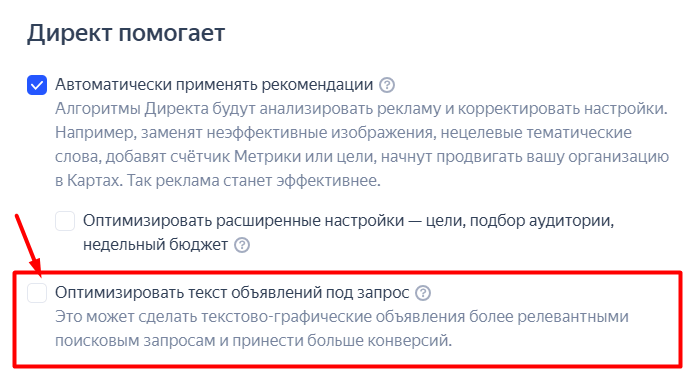The height and width of the screenshot is (379, 698).
Task: Click sentence Так реклама станет эффективнее
Action: coord(254,181)
